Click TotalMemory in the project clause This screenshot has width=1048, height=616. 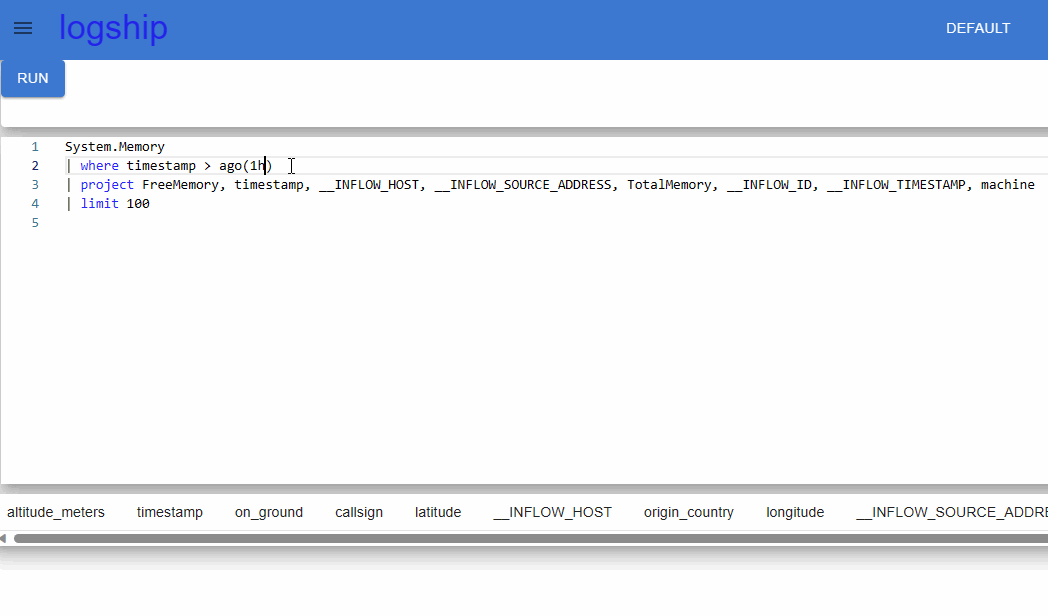(669, 184)
